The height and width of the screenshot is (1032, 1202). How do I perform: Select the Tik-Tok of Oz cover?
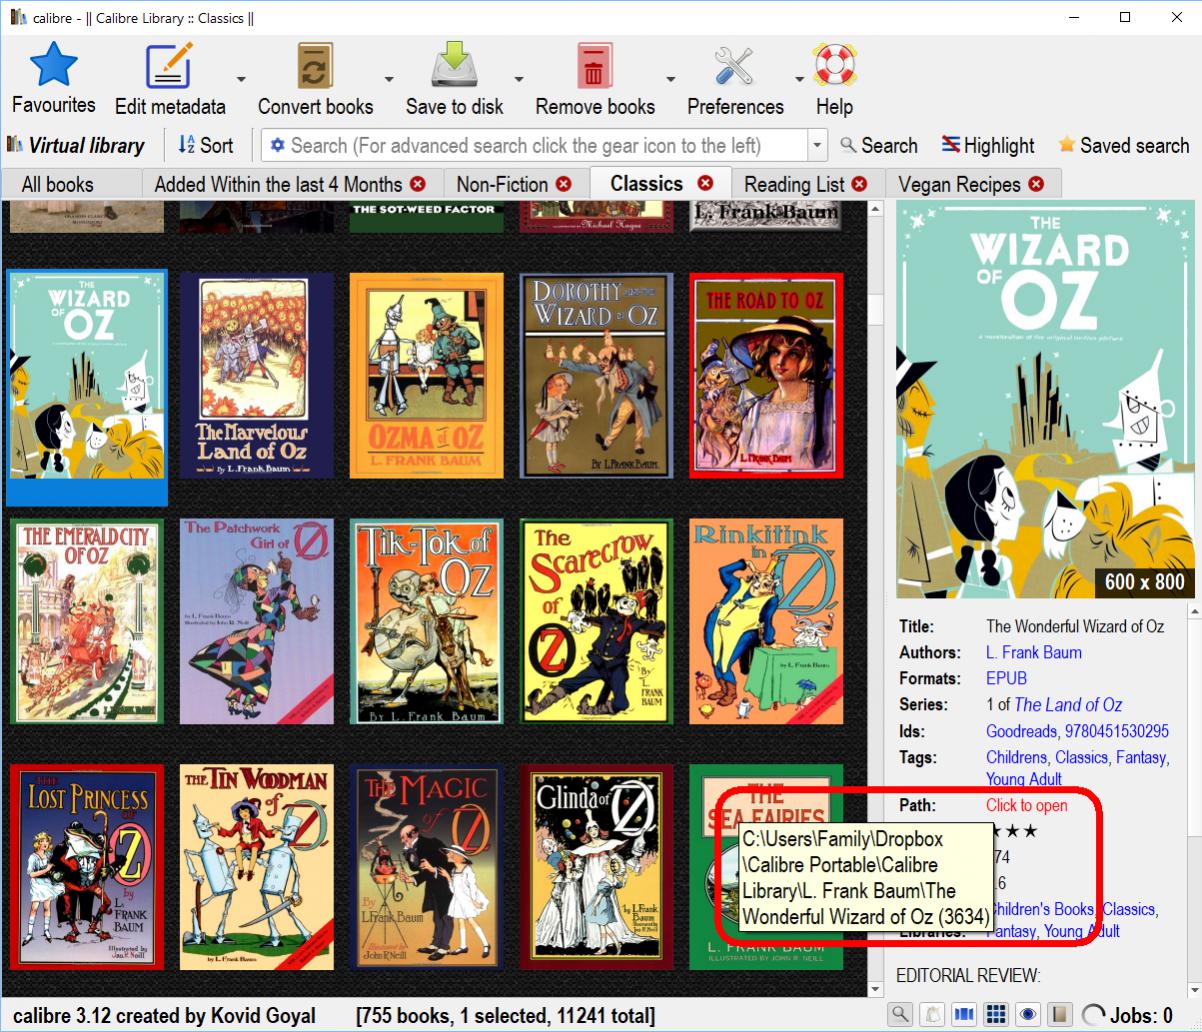[427, 621]
